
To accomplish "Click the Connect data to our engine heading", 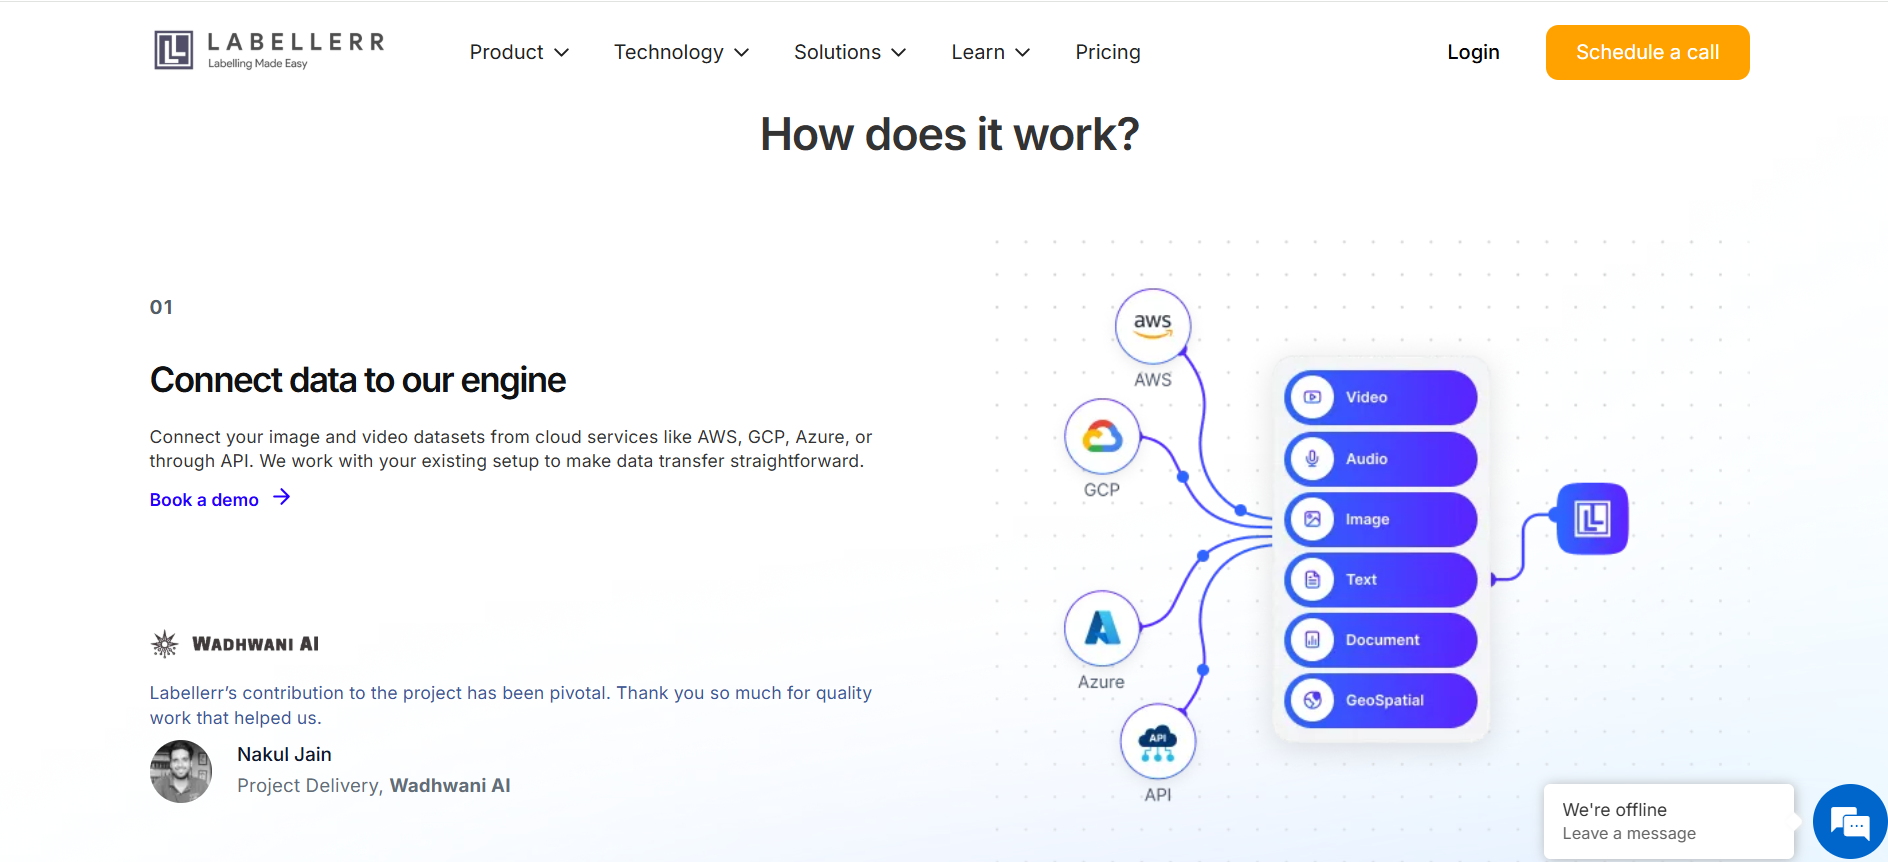I will click(x=358, y=380).
